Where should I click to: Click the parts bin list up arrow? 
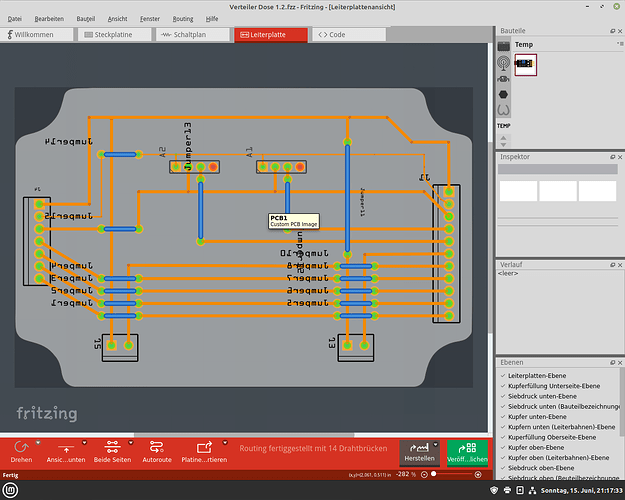click(503, 138)
